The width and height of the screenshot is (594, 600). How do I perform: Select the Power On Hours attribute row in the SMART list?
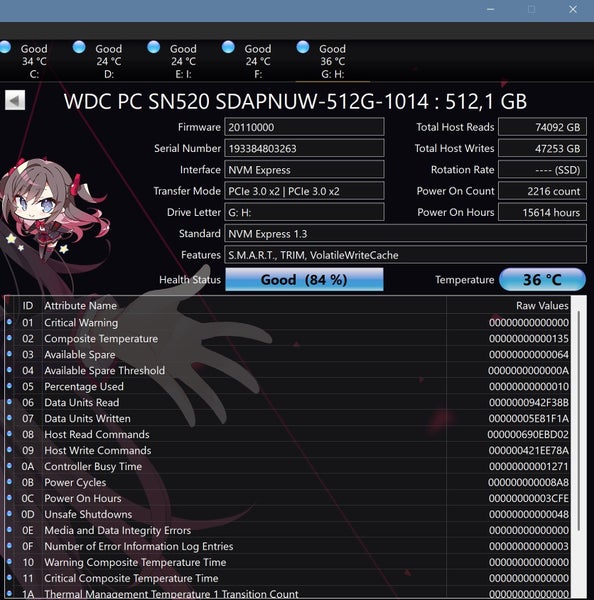coord(288,498)
